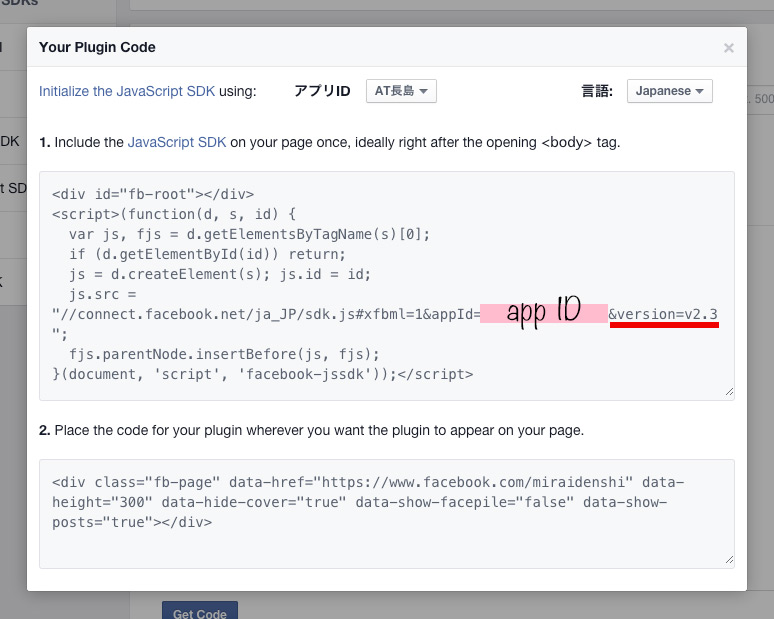This screenshot has width=774, height=619.
Task: Click the pink app ID placeholder
Action: tap(543, 313)
